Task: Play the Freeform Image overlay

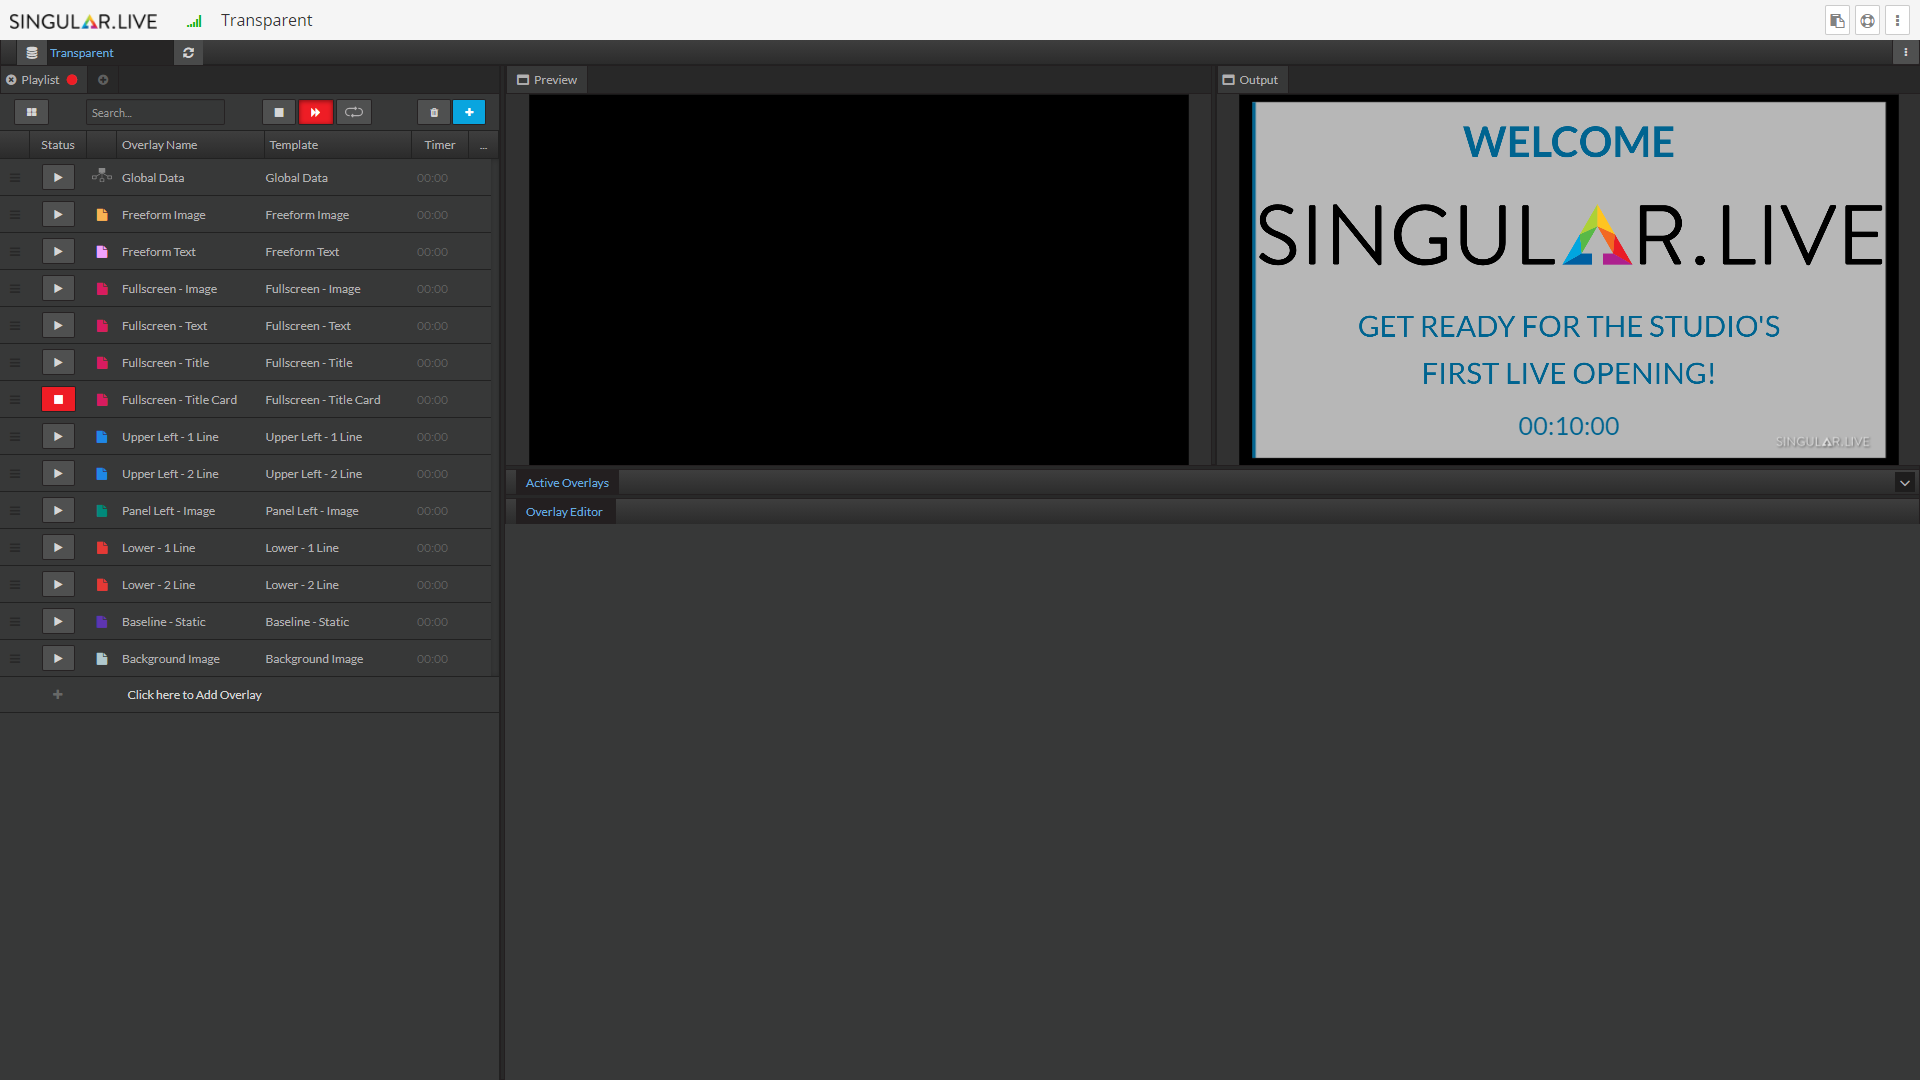Action: coord(58,214)
